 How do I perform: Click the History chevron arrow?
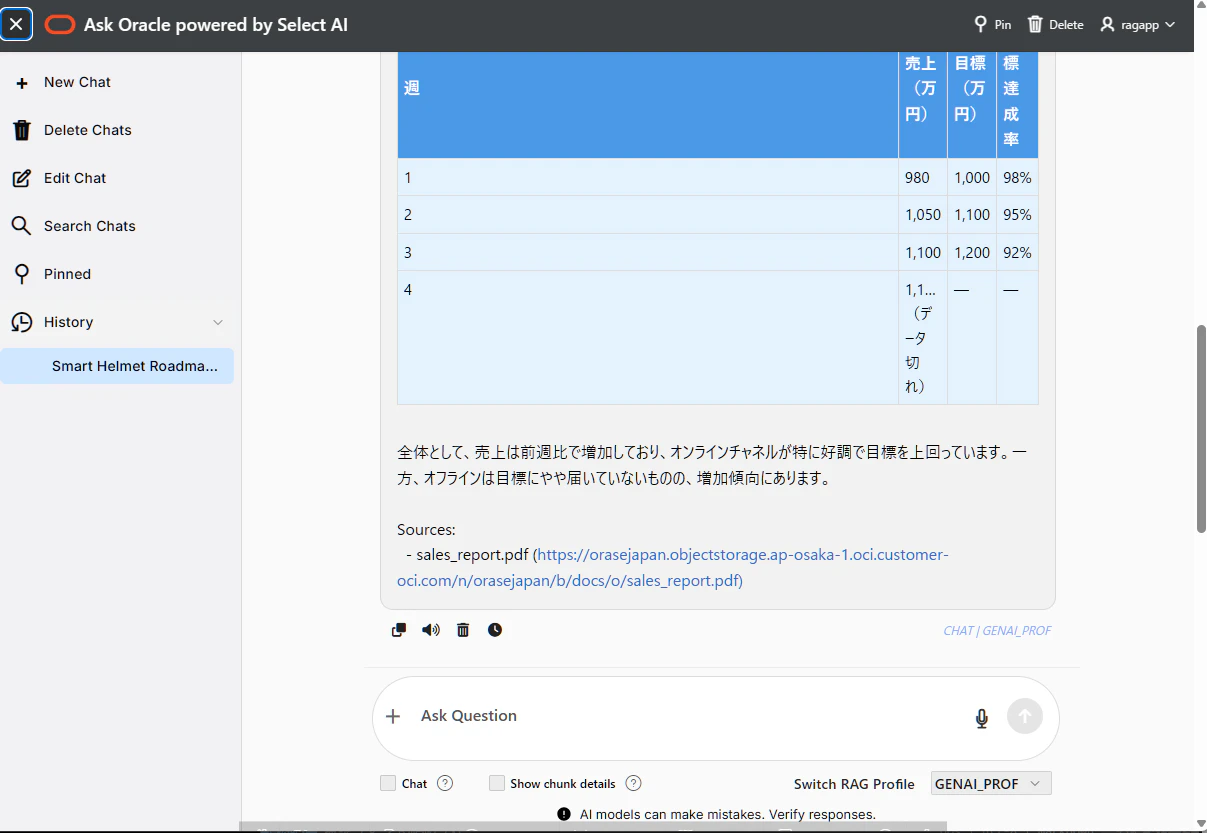pos(218,322)
